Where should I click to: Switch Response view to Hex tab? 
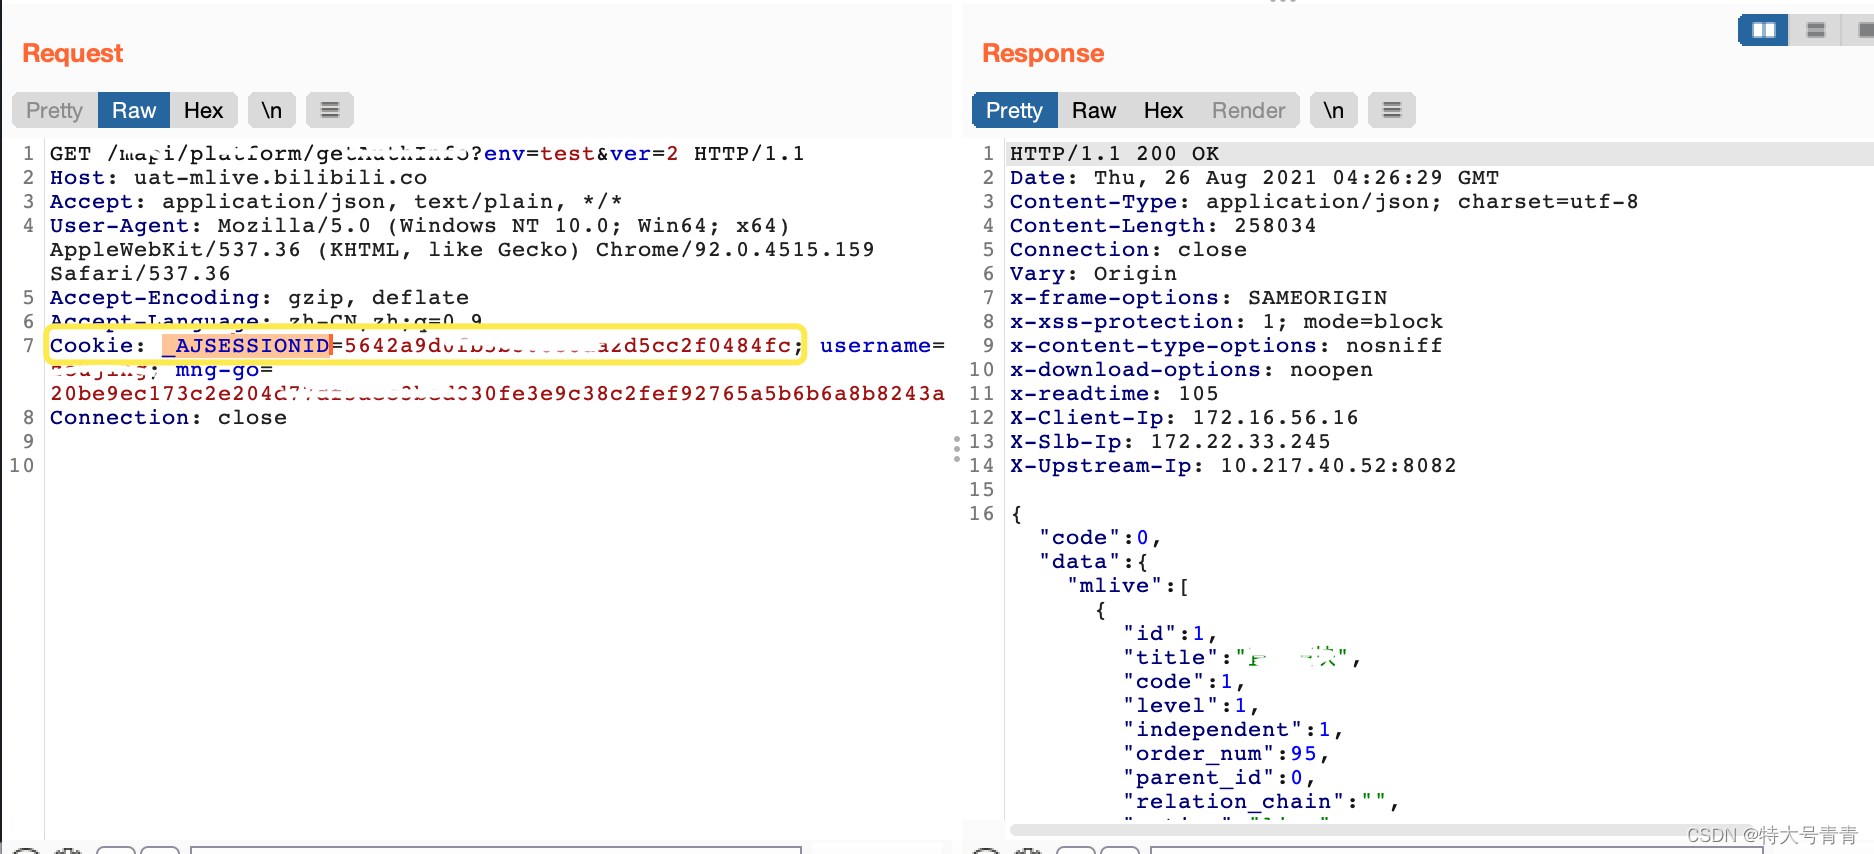tap(1163, 110)
